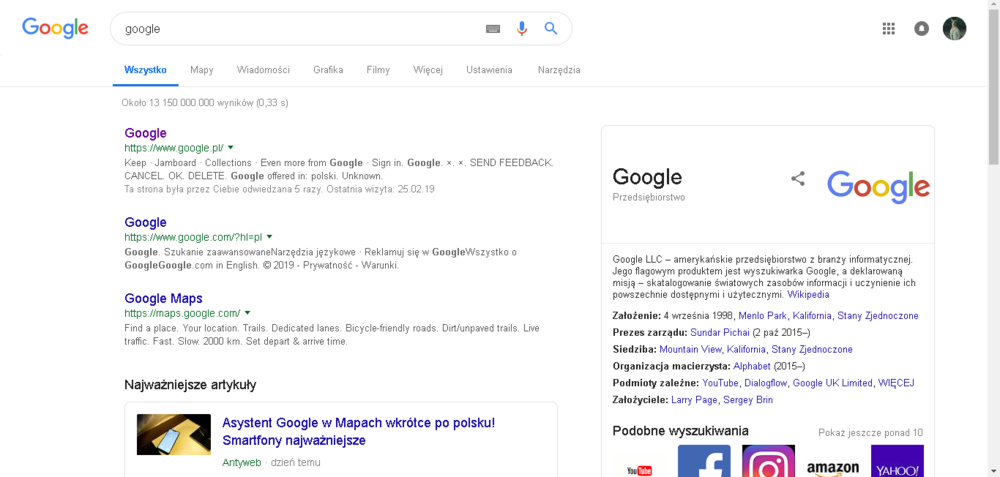Click the Dialogflow link
Image resolution: width=1000 pixels, height=477 pixels.
pyautogui.click(x=767, y=383)
